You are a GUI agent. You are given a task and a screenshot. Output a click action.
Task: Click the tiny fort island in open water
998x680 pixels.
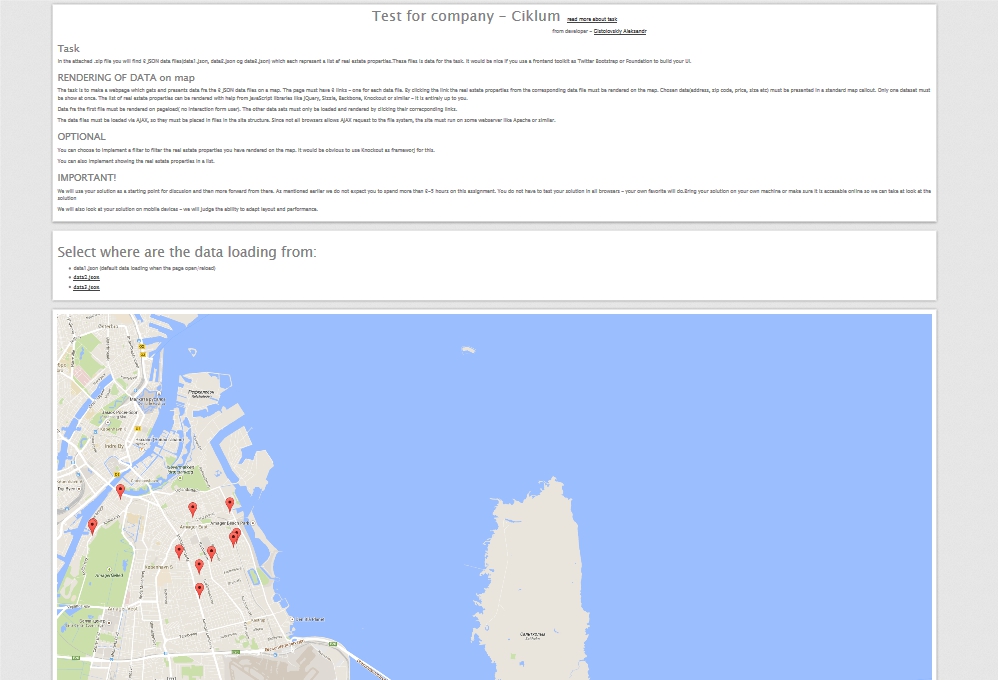point(468,349)
